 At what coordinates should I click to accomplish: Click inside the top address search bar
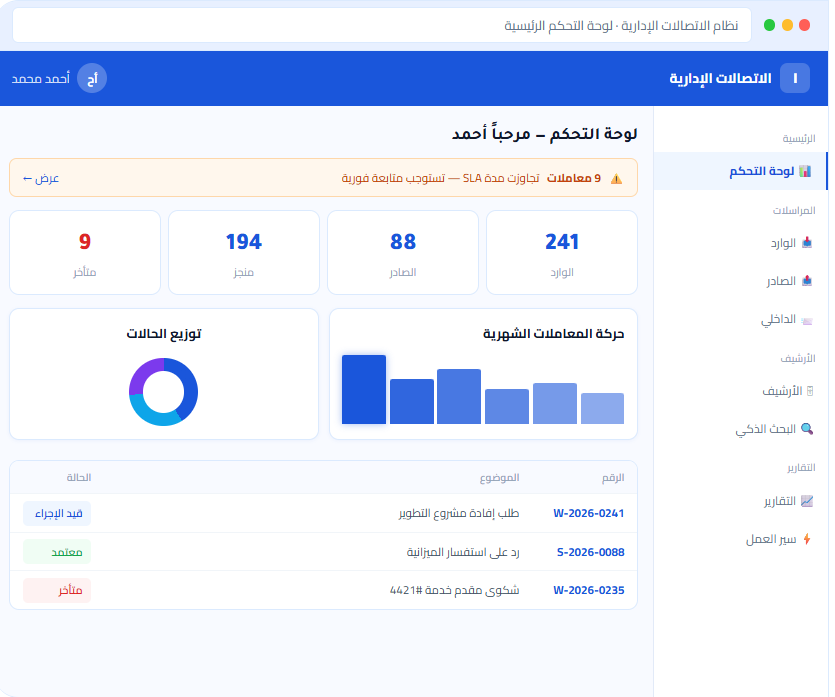click(x=380, y=25)
